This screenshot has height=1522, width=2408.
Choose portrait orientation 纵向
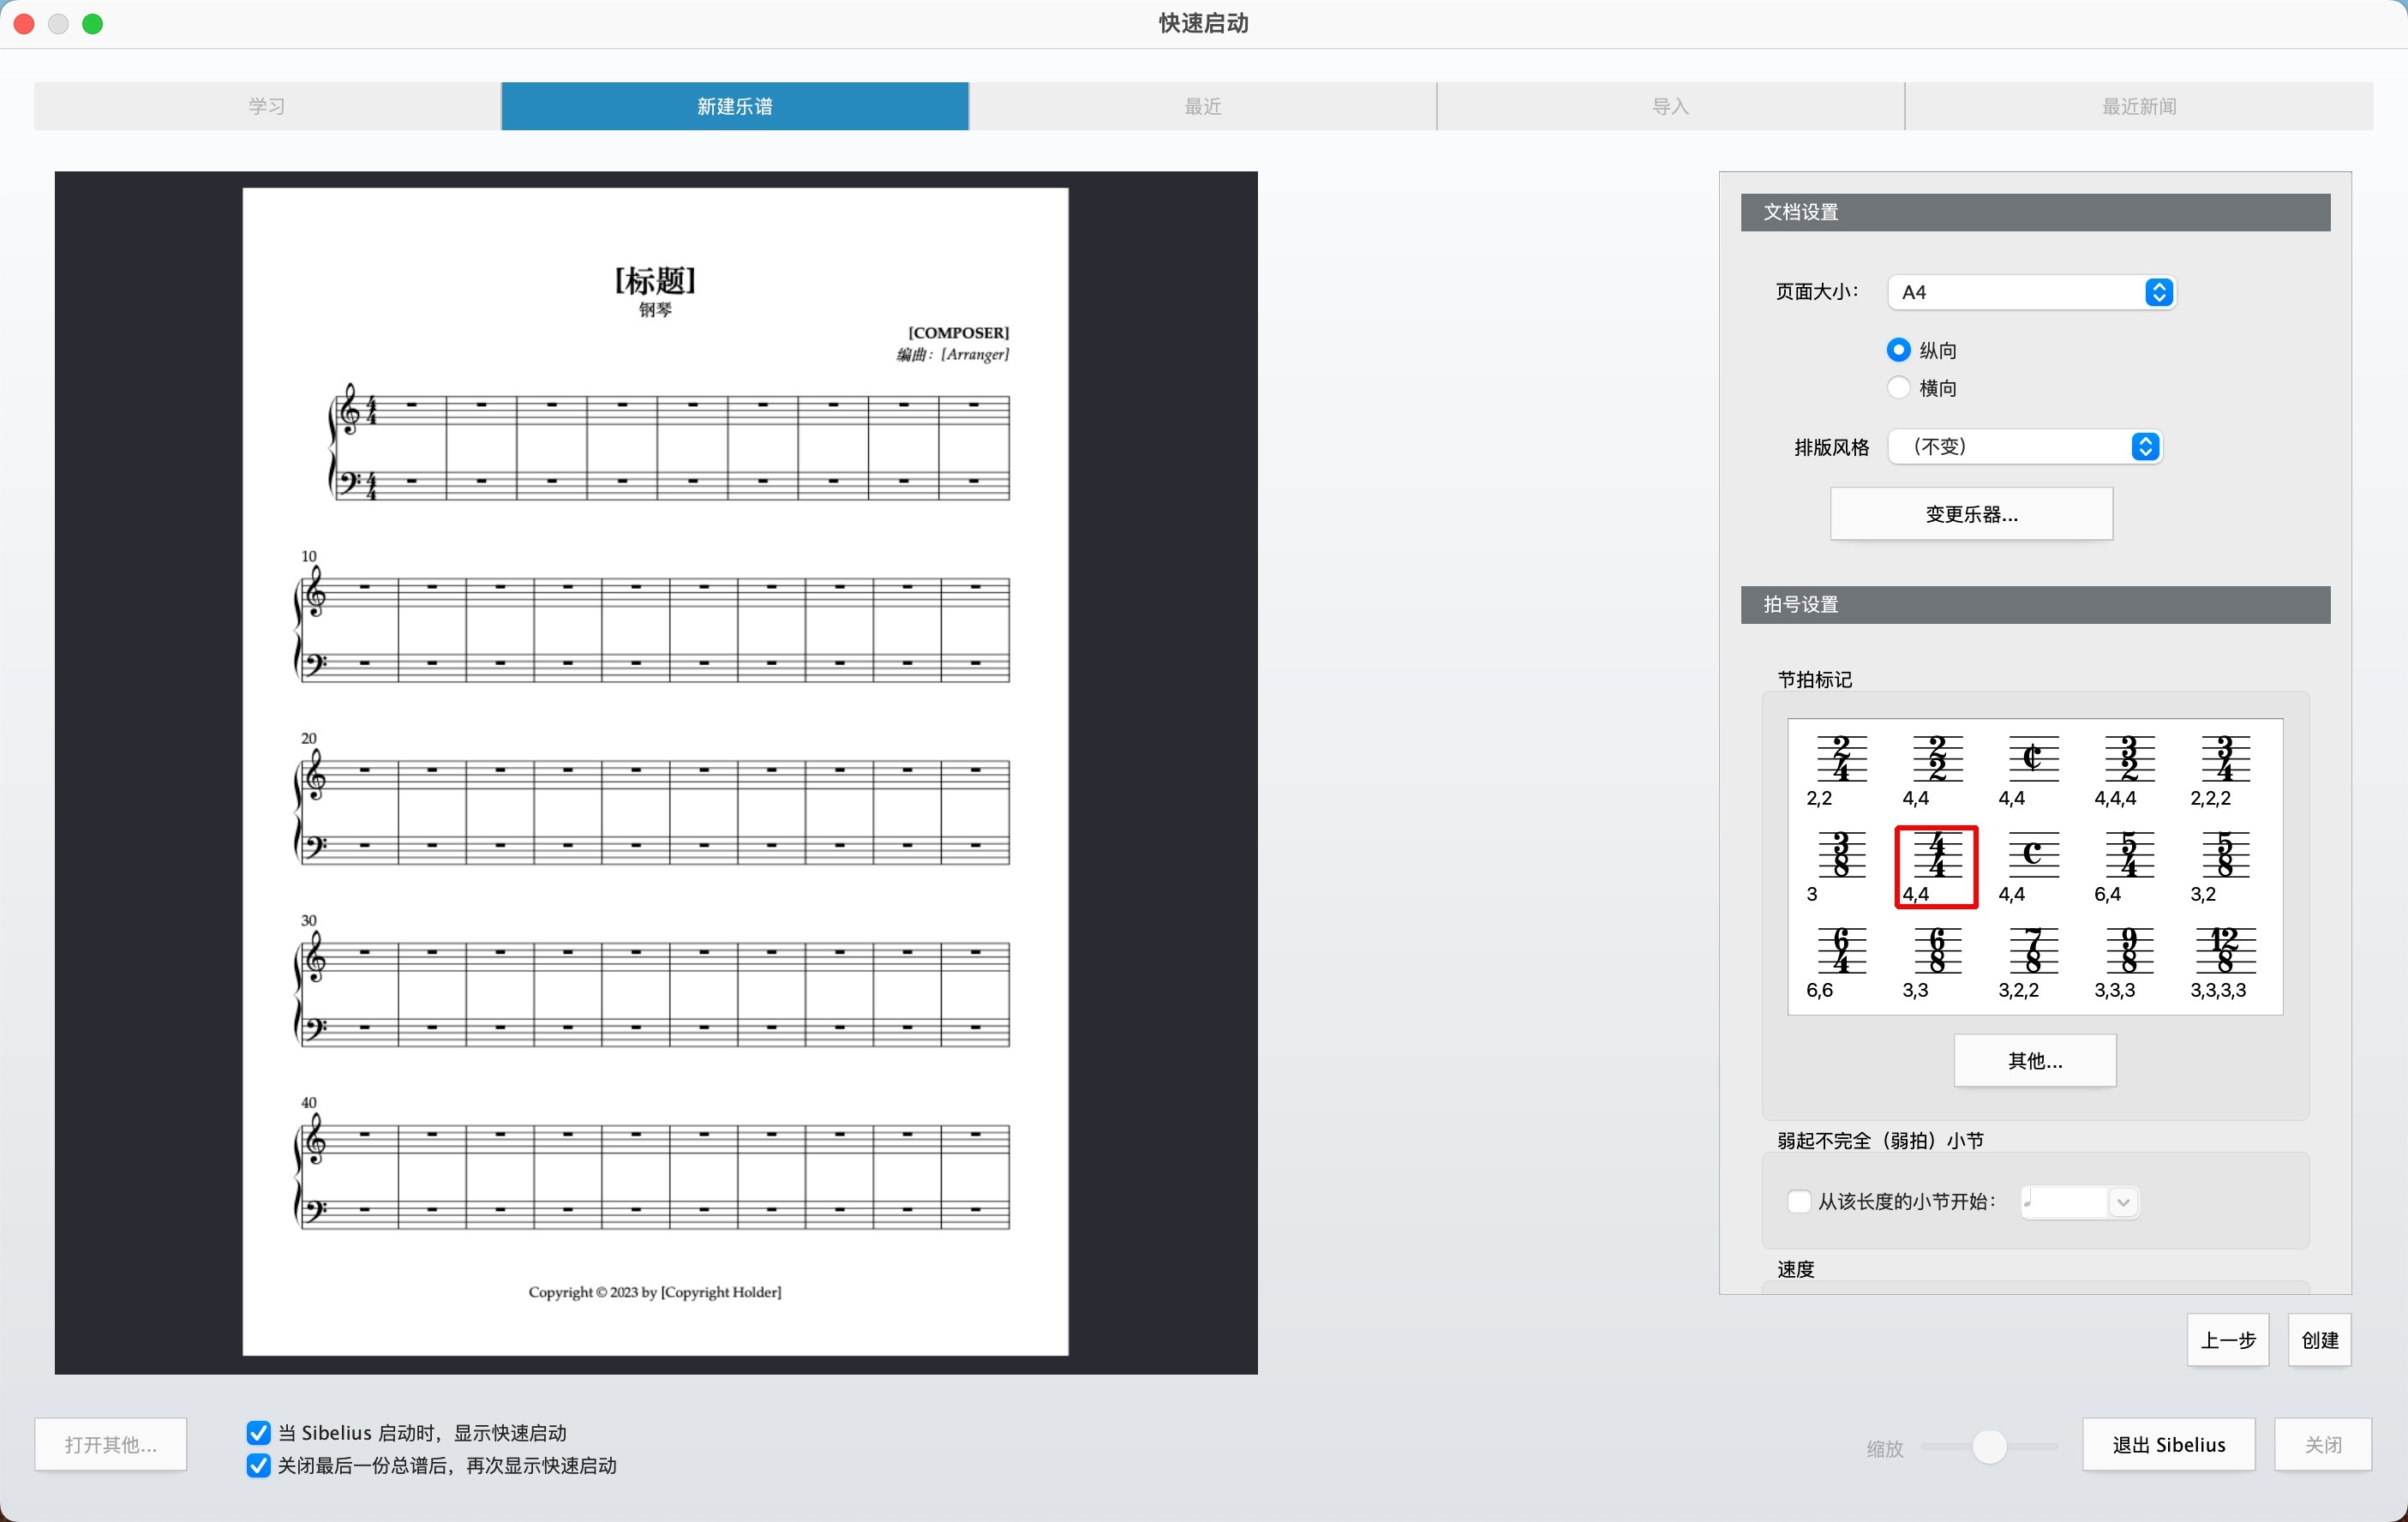[x=1898, y=350]
